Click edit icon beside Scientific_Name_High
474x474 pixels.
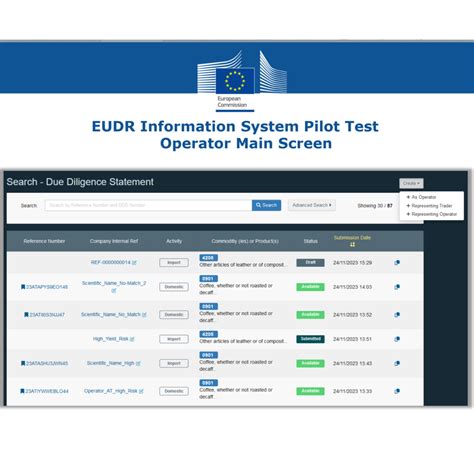[138, 363]
